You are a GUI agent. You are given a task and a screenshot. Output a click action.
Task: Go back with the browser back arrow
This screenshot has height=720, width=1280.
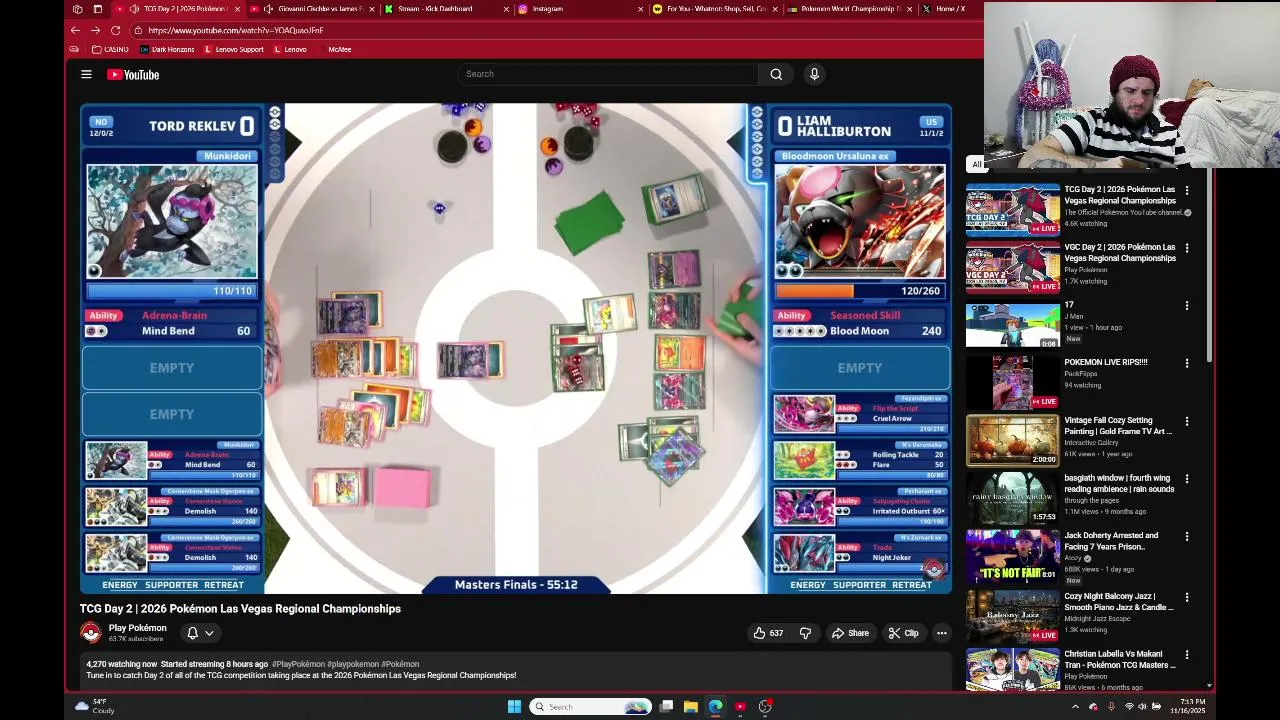(x=75, y=30)
